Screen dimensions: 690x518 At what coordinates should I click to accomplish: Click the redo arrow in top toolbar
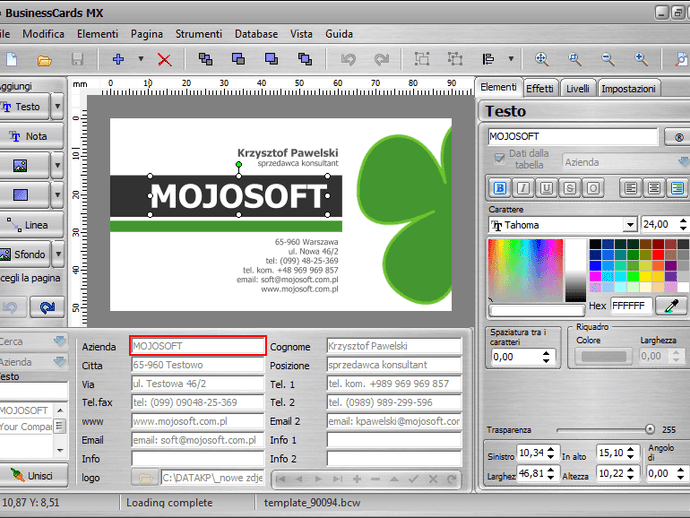pos(381,59)
